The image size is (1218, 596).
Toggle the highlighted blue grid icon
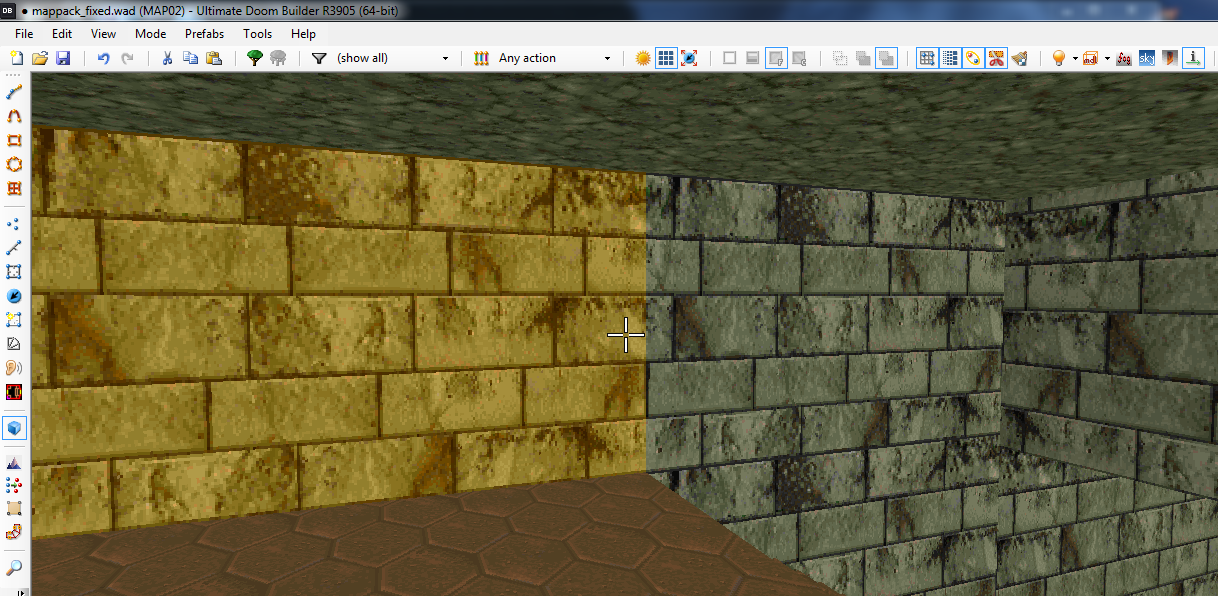tap(666, 58)
